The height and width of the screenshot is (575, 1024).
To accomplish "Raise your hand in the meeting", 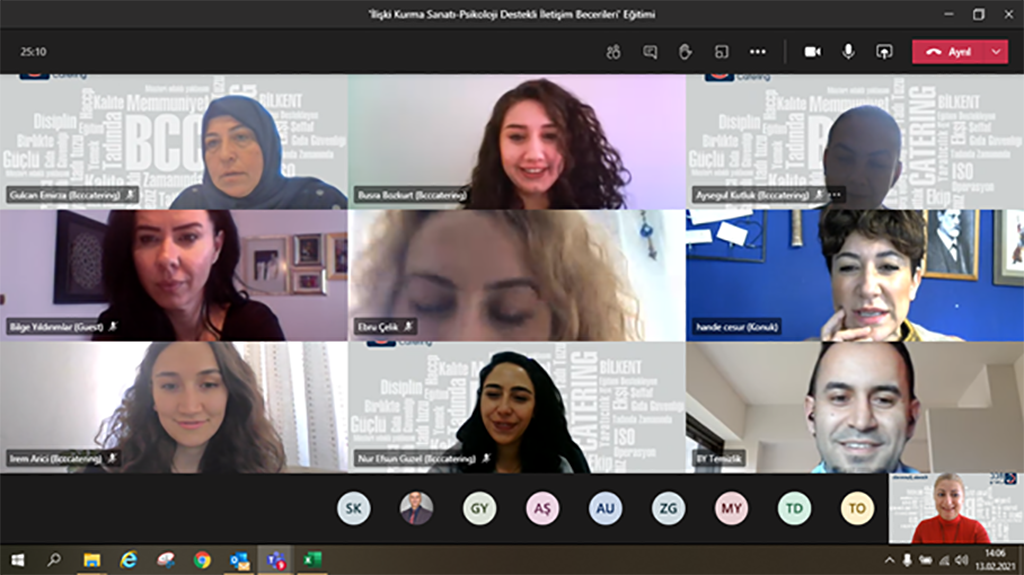I will pyautogui.click(x=685, y=52).
